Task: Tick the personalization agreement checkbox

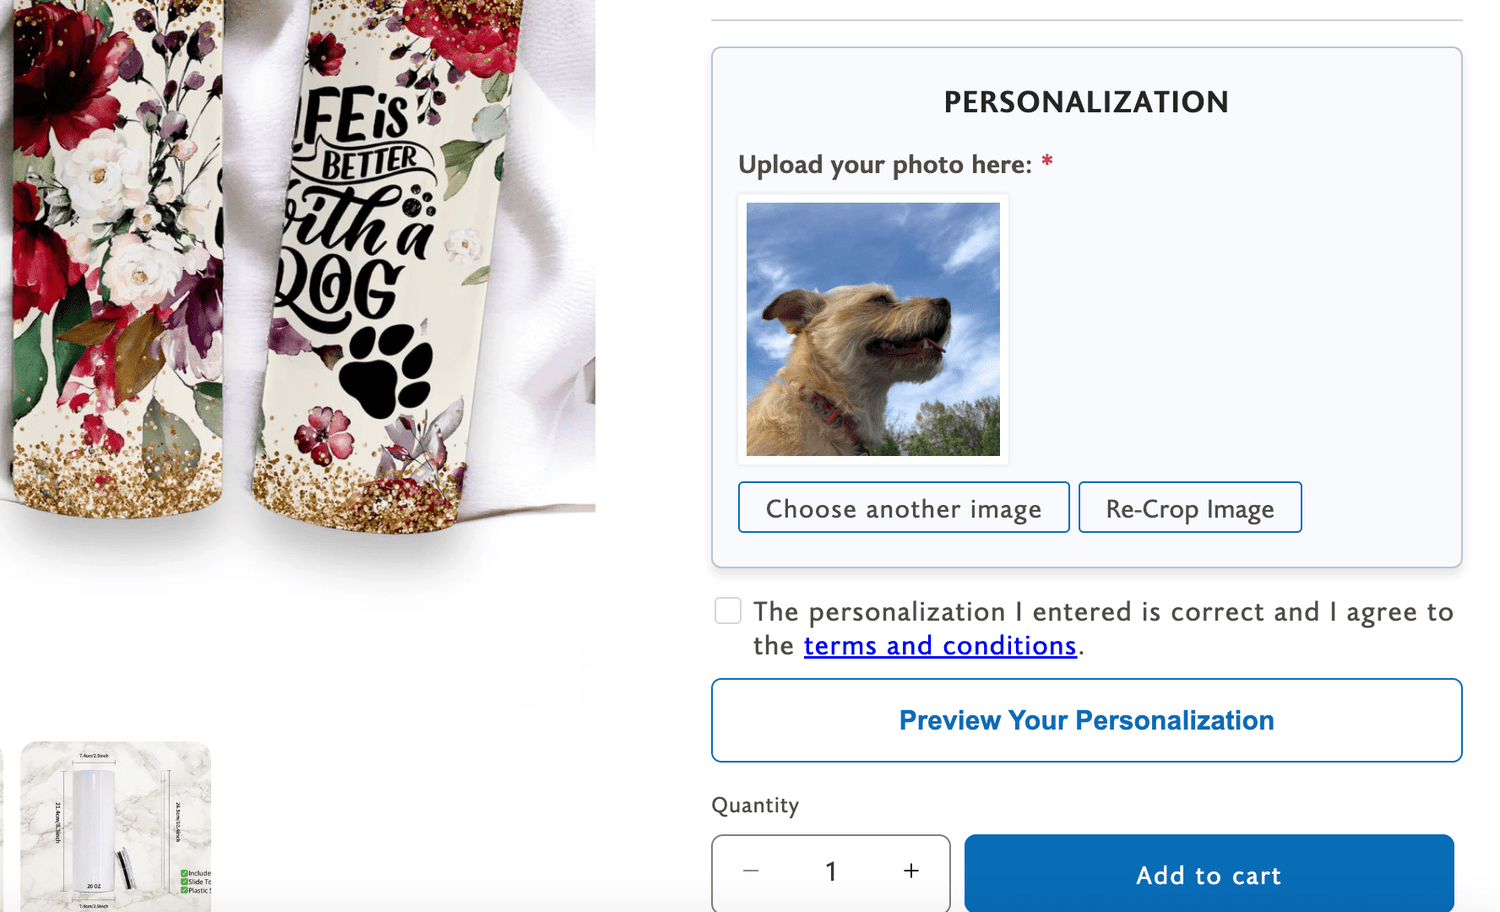Action: click(728, 611)
